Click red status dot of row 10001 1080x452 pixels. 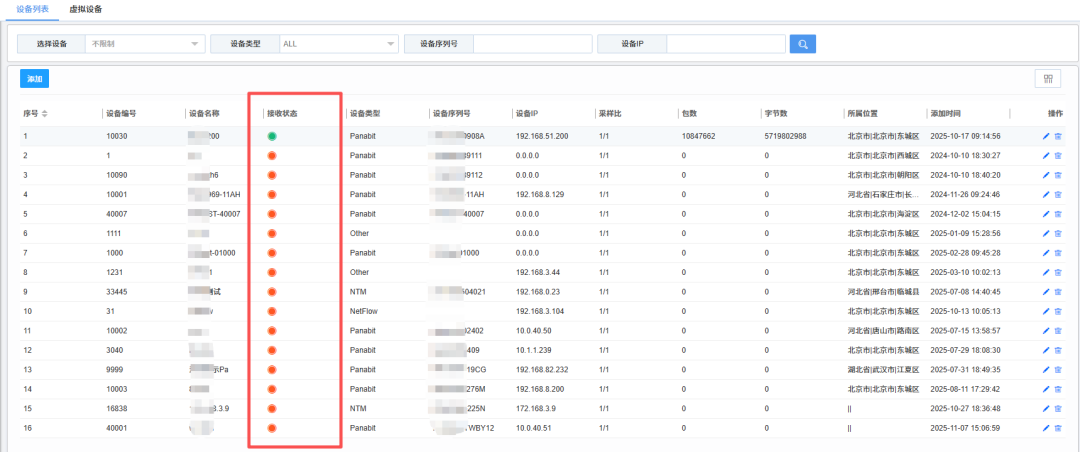coord(272,194)
